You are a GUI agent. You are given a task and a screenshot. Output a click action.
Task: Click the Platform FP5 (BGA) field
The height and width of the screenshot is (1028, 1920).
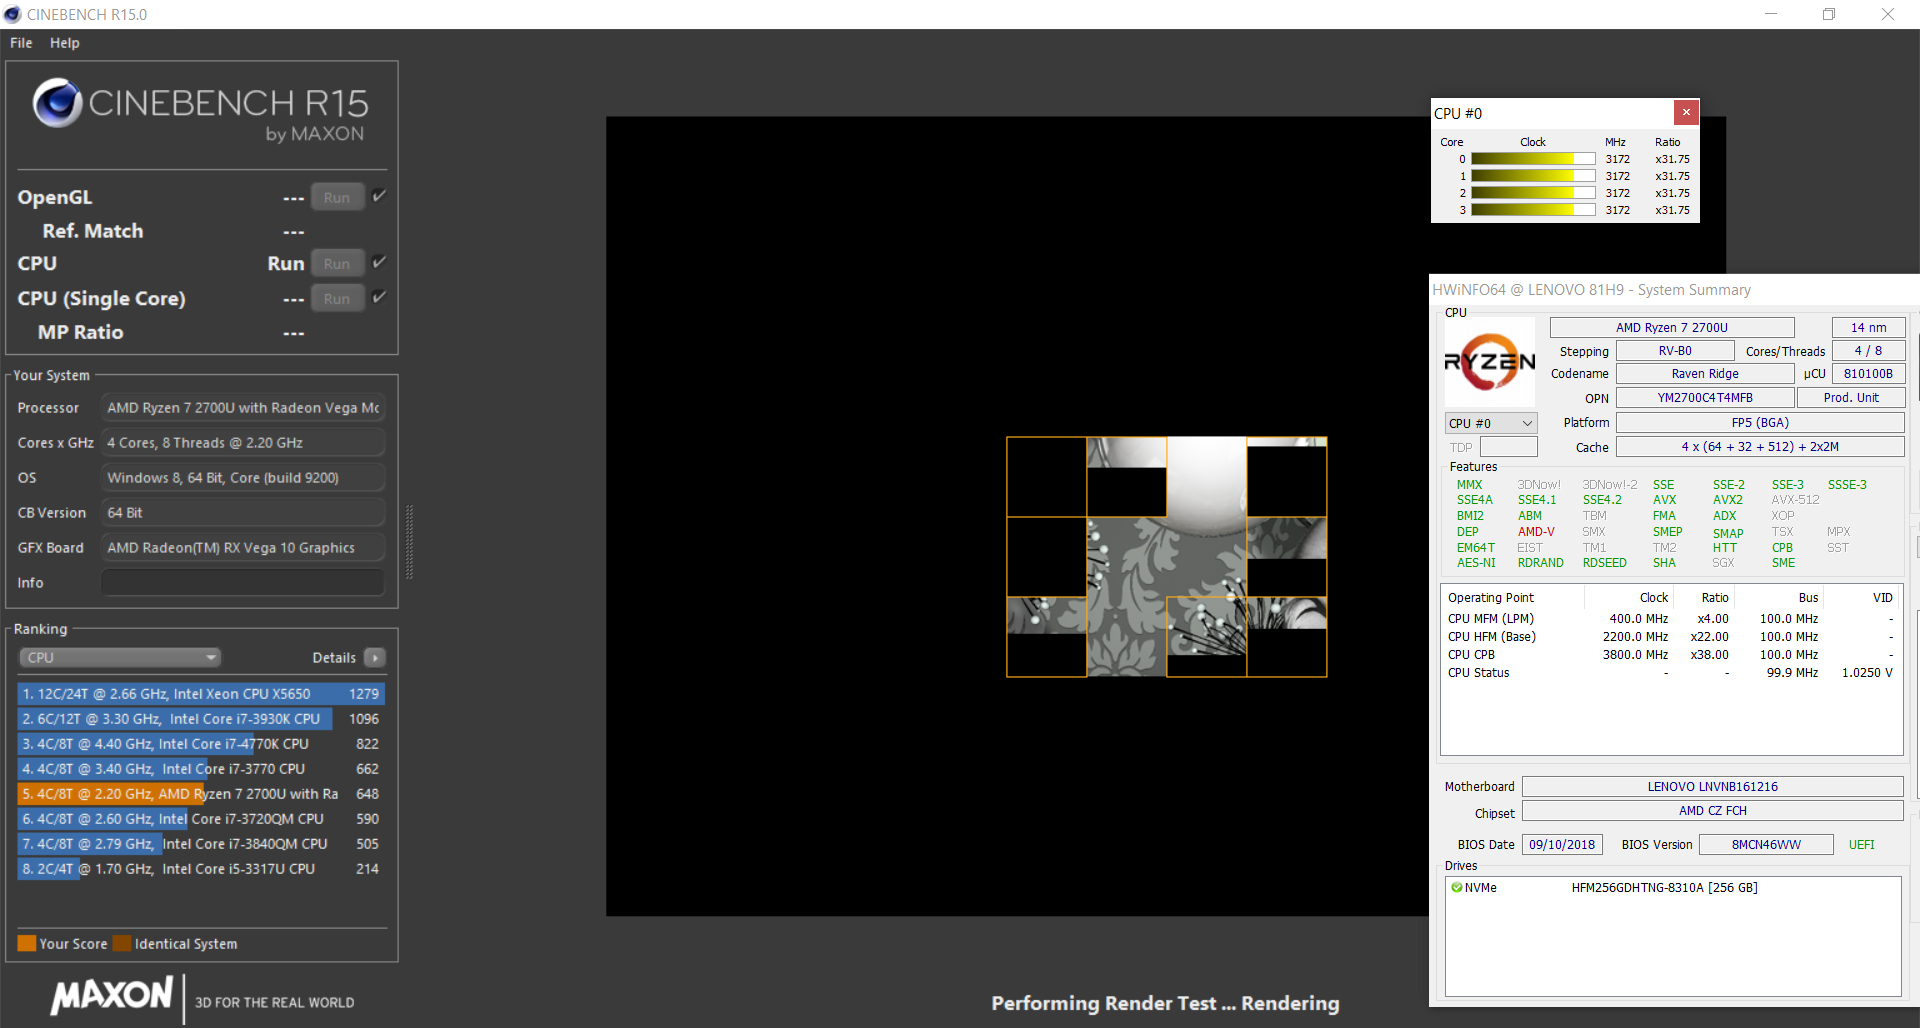(1760, 423)
